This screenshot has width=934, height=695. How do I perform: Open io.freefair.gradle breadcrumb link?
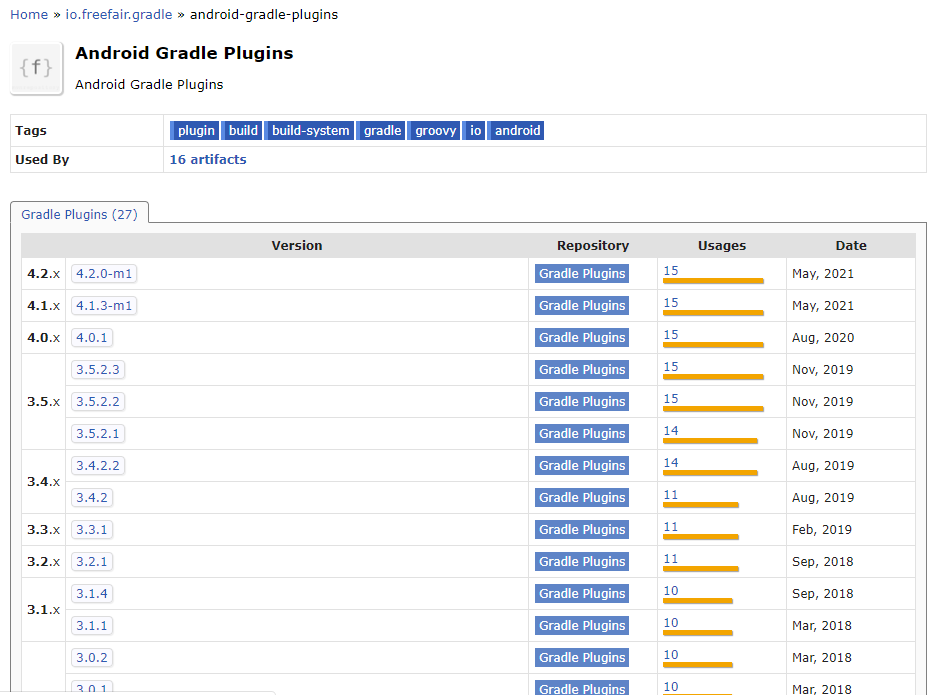(119, 14)
